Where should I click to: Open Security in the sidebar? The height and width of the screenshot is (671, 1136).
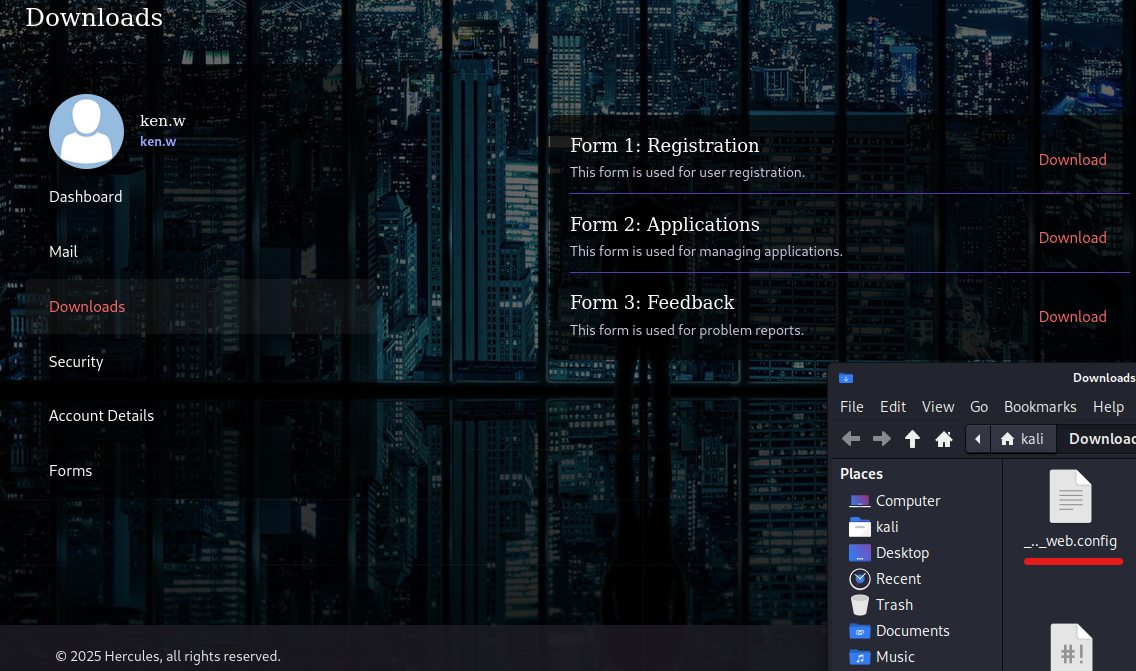point(76,362)
